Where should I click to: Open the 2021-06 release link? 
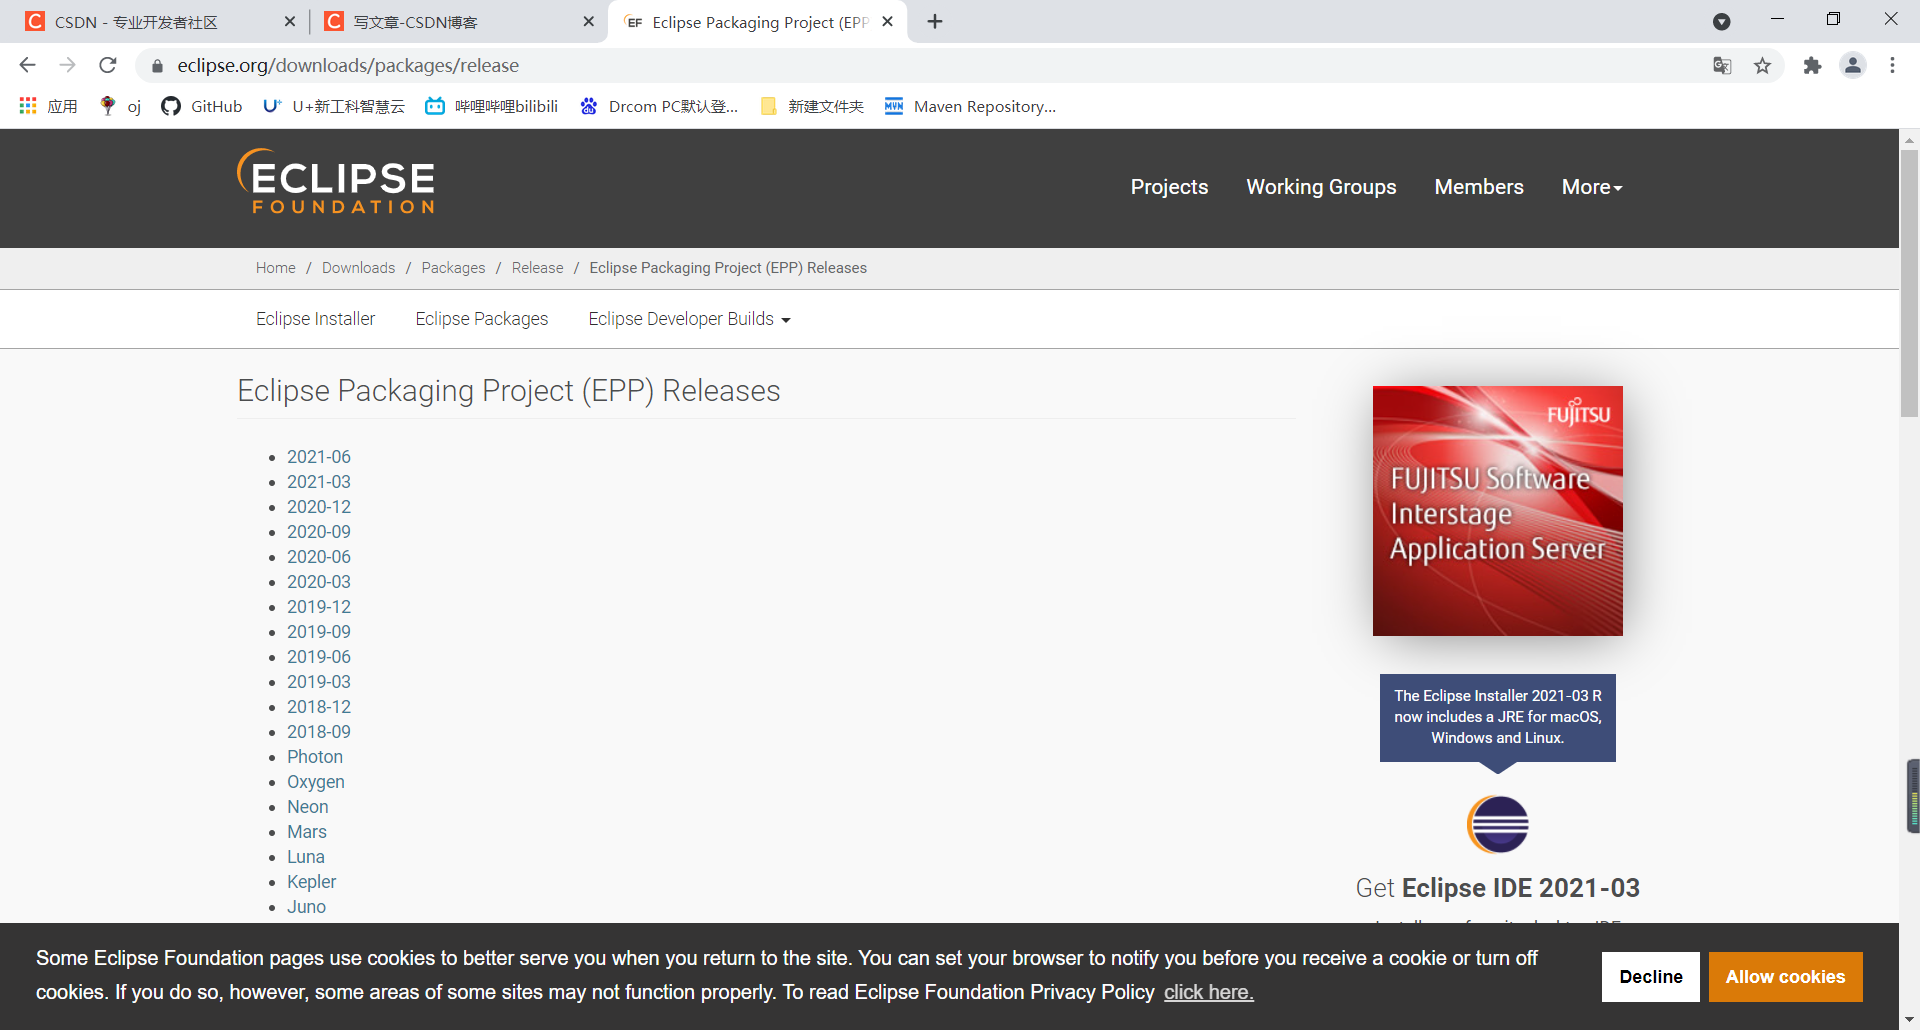(318, 456)
